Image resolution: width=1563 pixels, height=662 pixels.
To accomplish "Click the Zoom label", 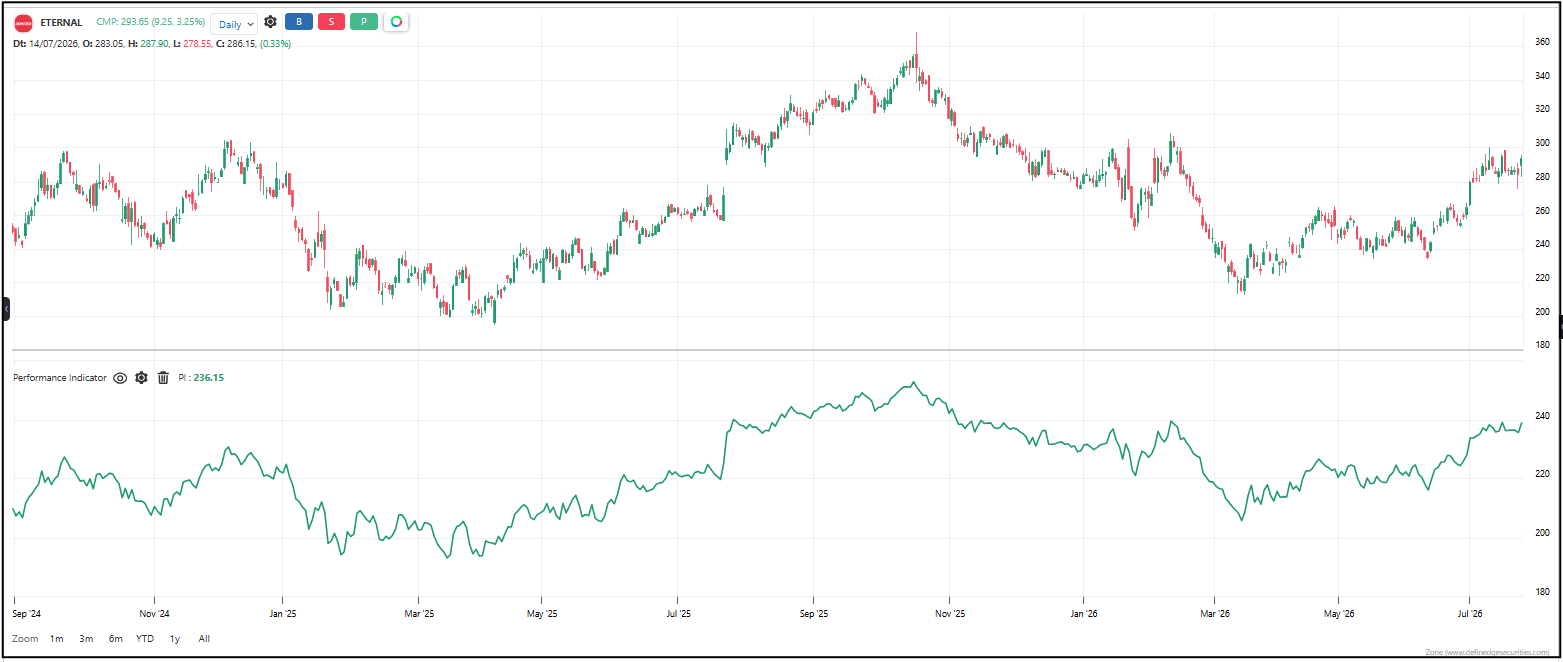I will (25, 638).
